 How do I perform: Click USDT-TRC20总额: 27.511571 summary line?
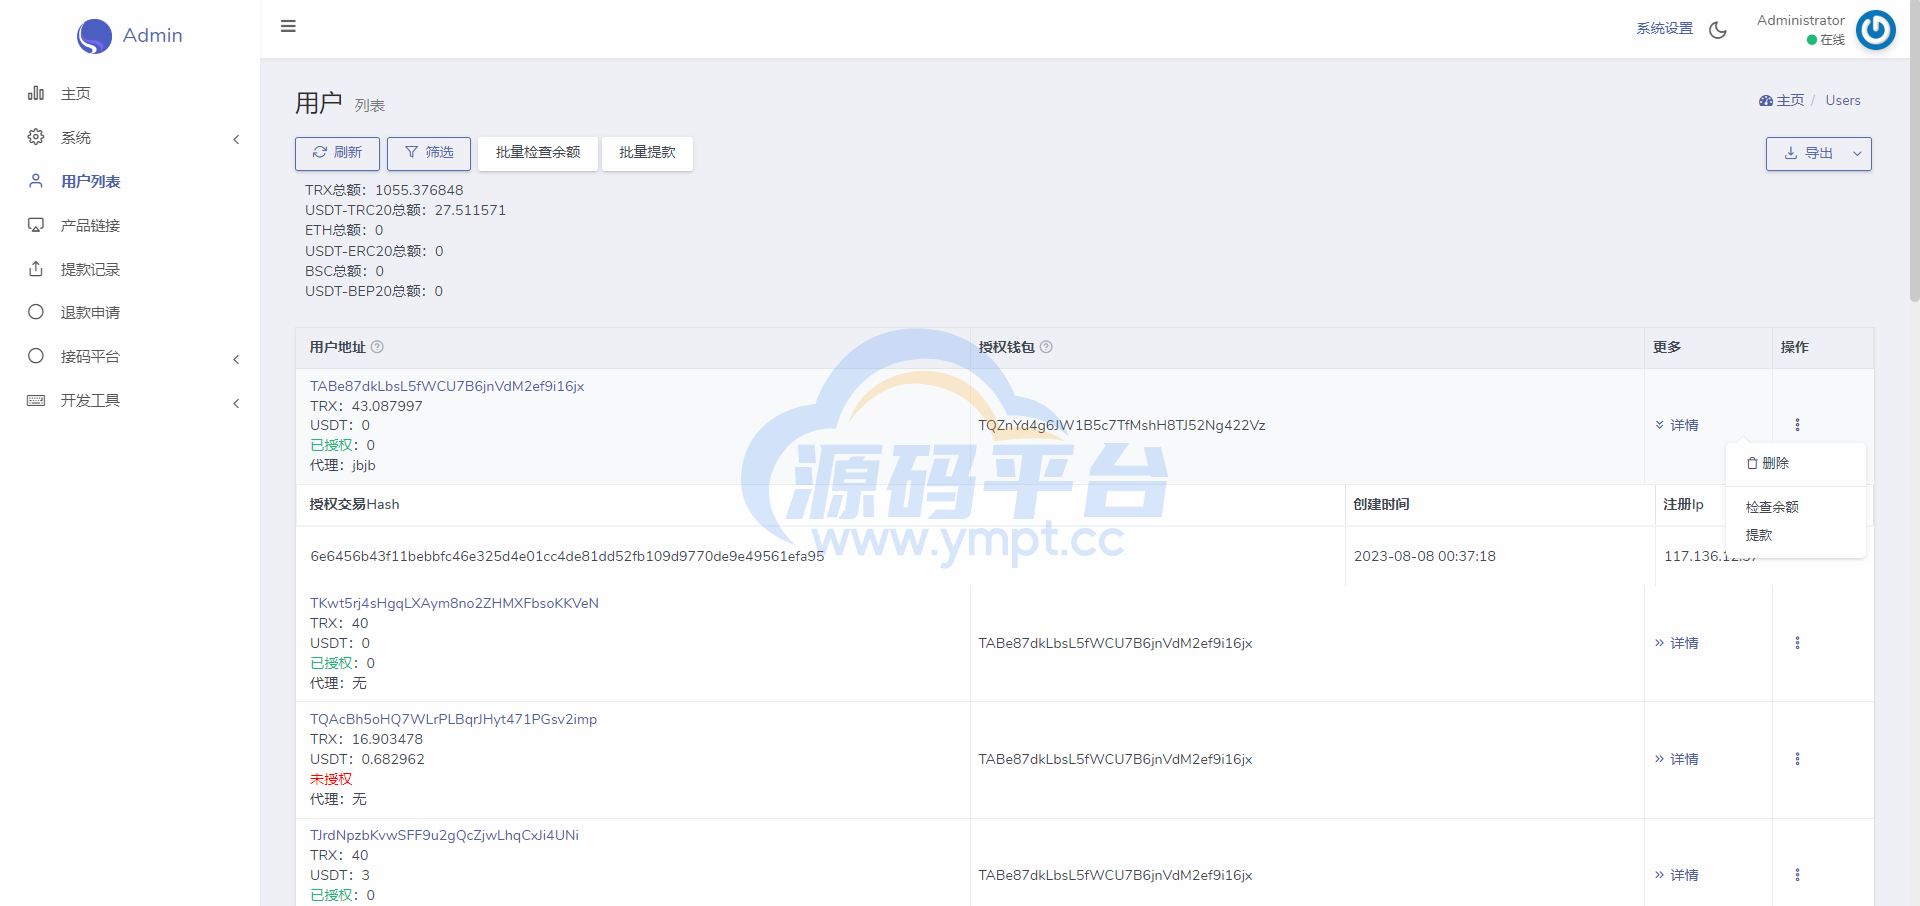405,211
